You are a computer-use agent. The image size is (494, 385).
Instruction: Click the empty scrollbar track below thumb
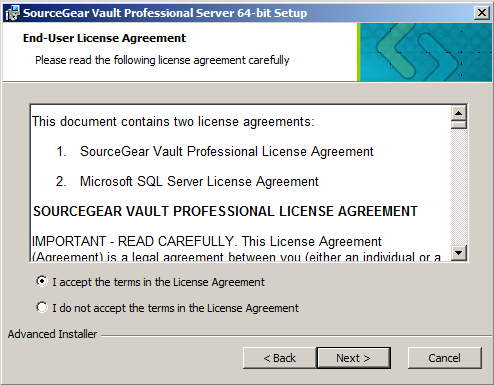point(459,187)
